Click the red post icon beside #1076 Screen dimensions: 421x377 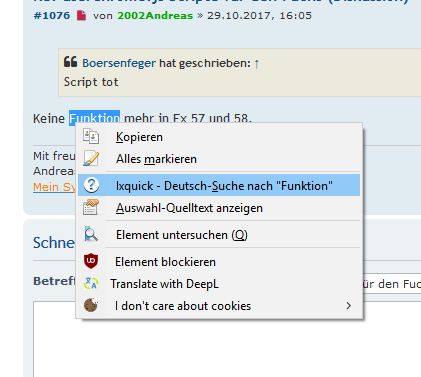tap(81, 15)
